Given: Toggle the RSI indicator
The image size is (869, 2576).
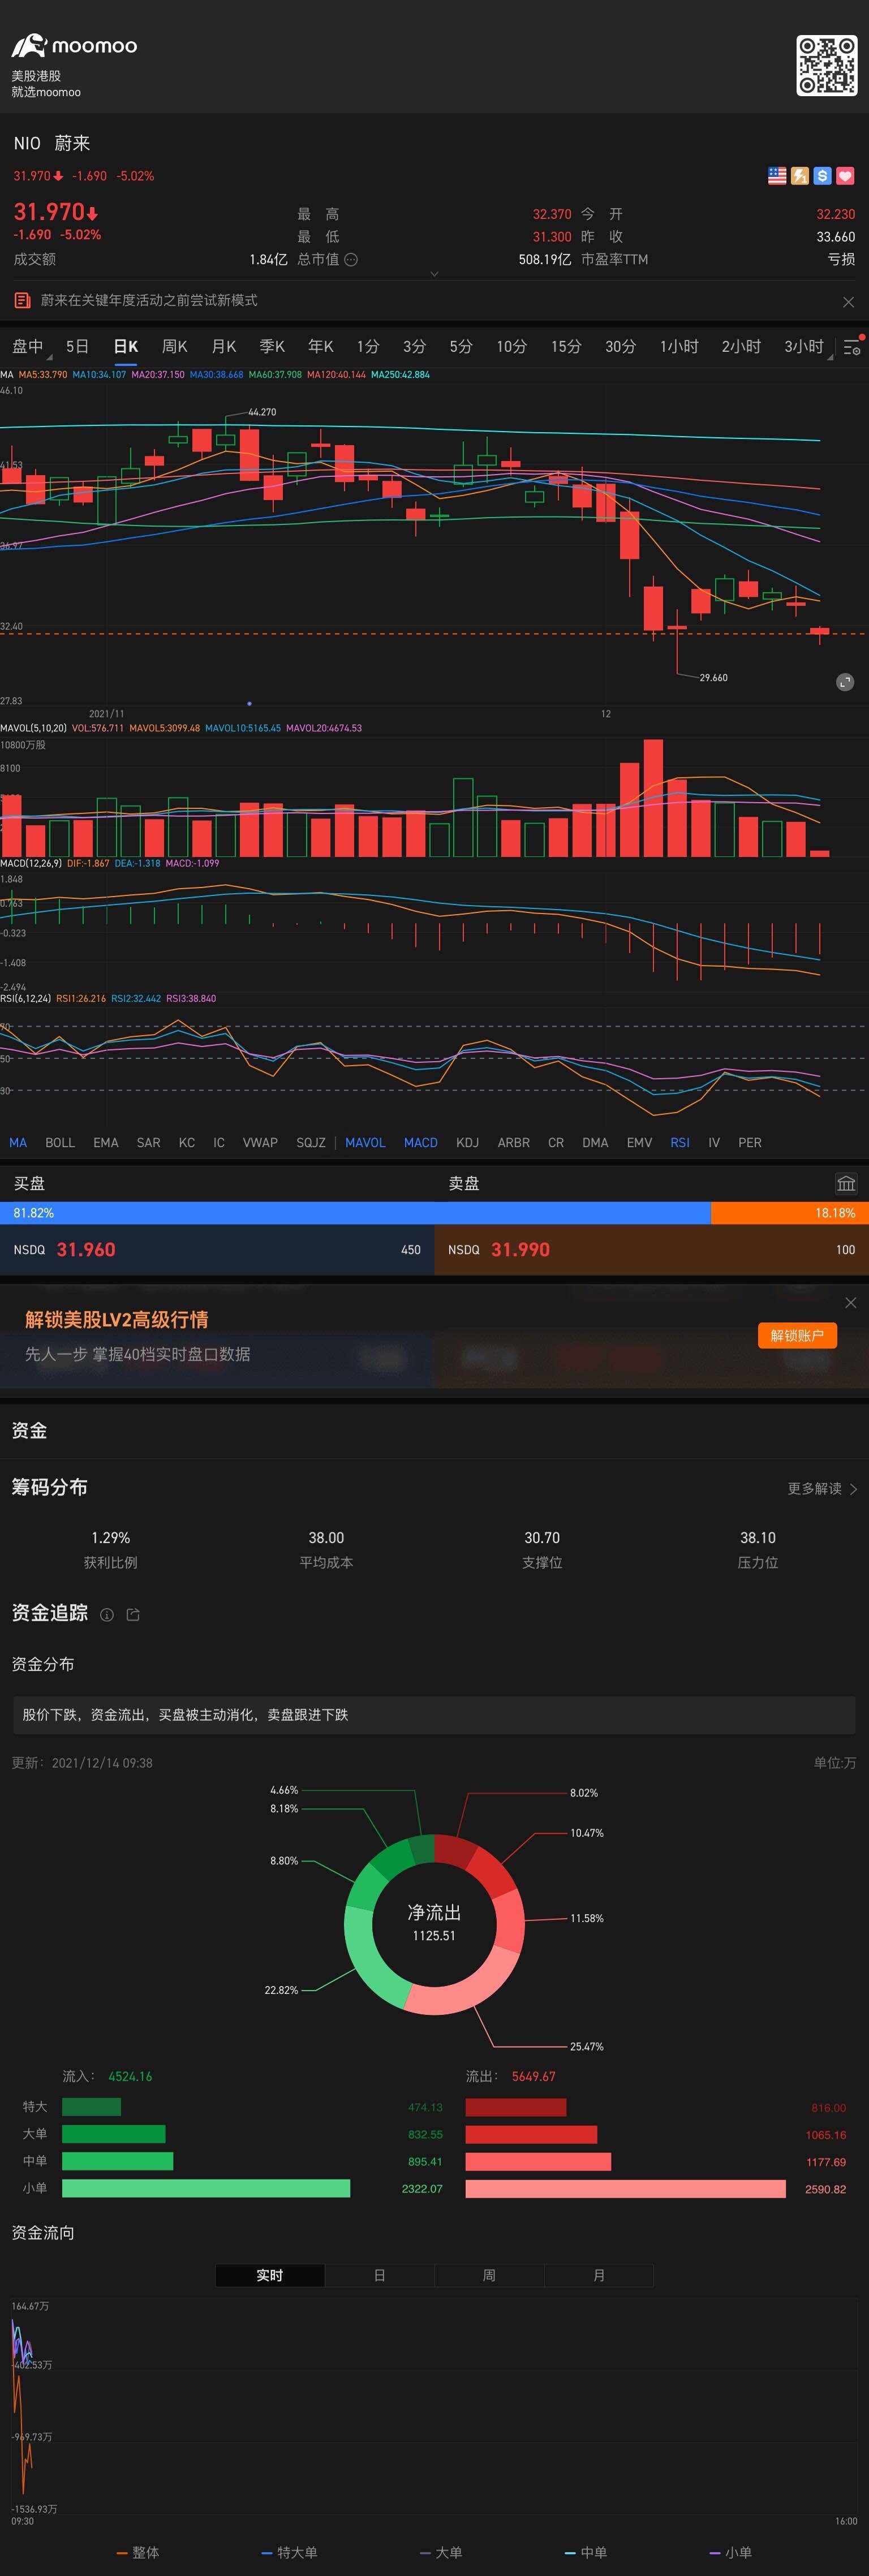Looking at the screenshot, I should [x=680, y=1142].
